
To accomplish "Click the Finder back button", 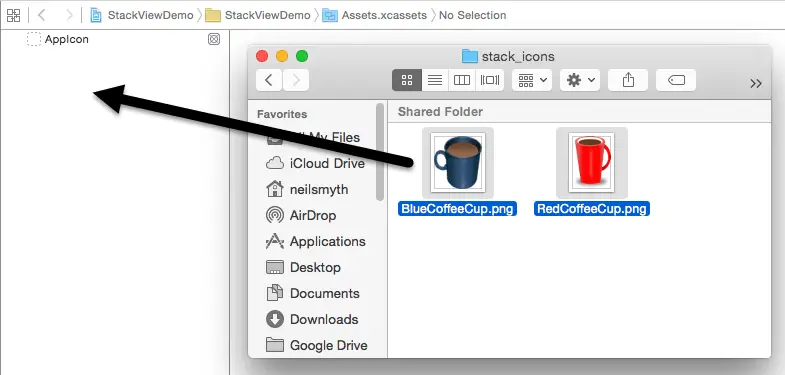I will pyautogui.click(x=269, y=80).
